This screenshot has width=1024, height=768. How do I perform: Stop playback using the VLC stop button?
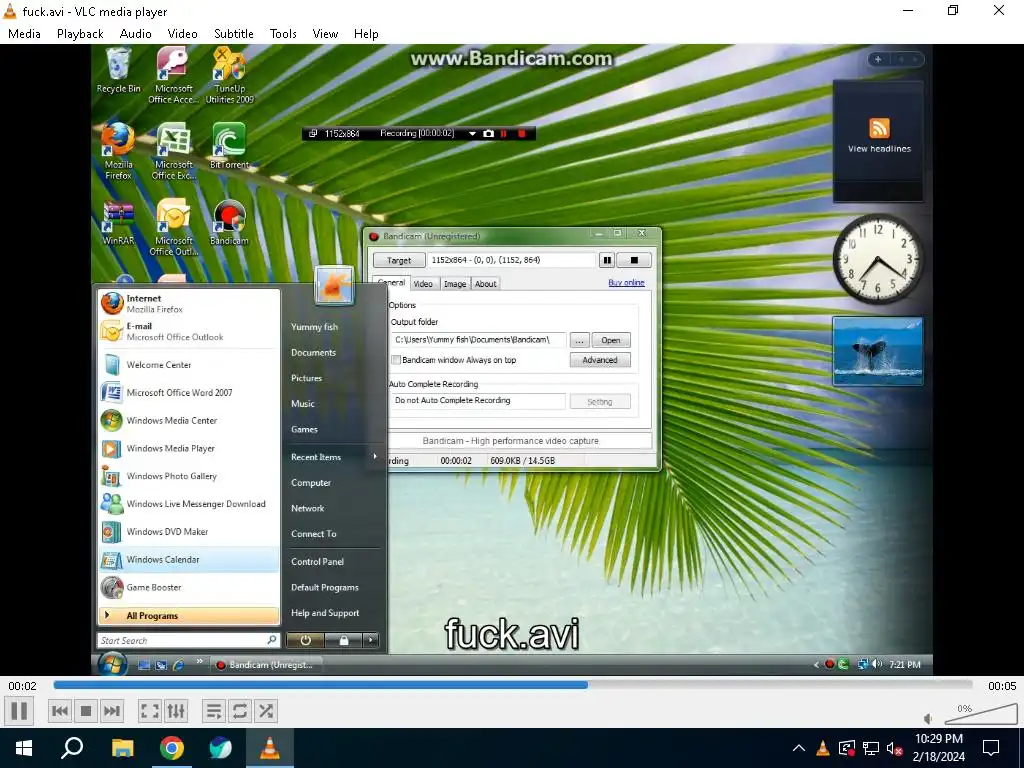(x=86, y=711)
